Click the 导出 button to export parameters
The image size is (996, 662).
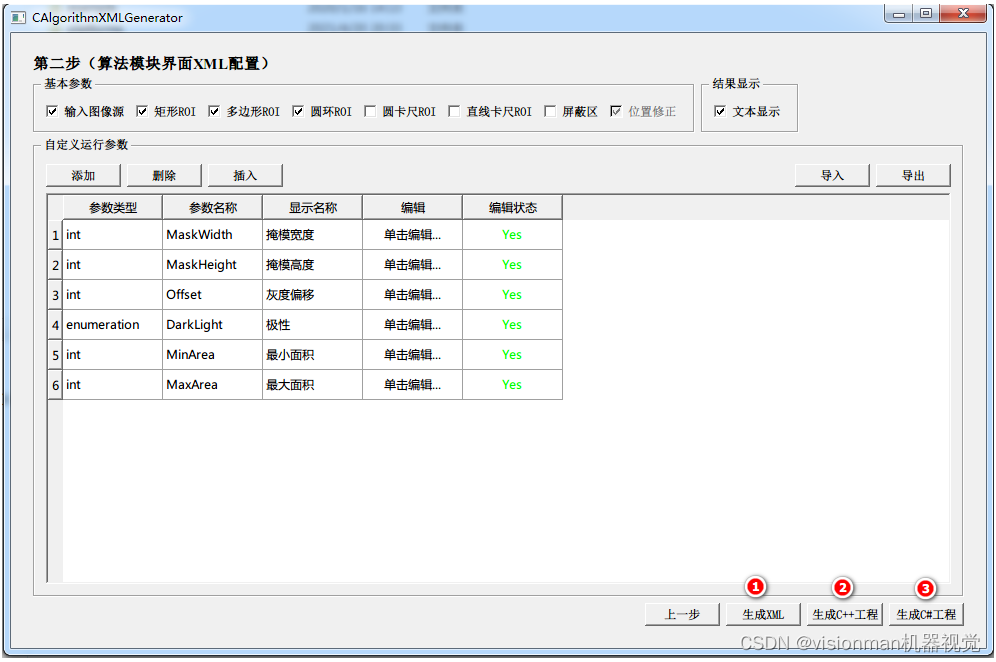[x=913, y=175]
